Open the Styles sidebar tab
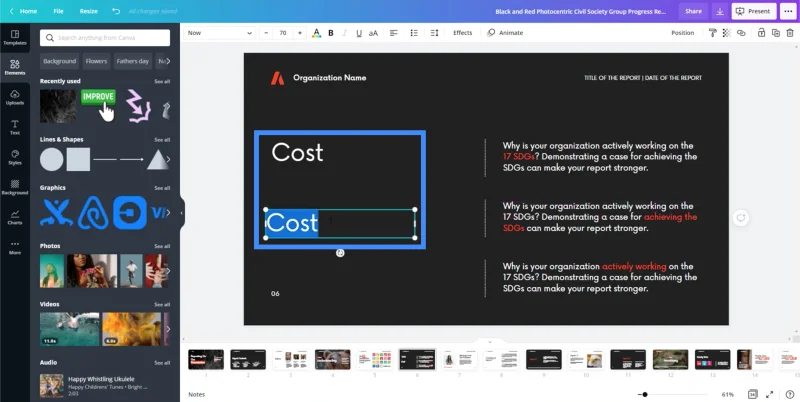 tap(15, 158)
